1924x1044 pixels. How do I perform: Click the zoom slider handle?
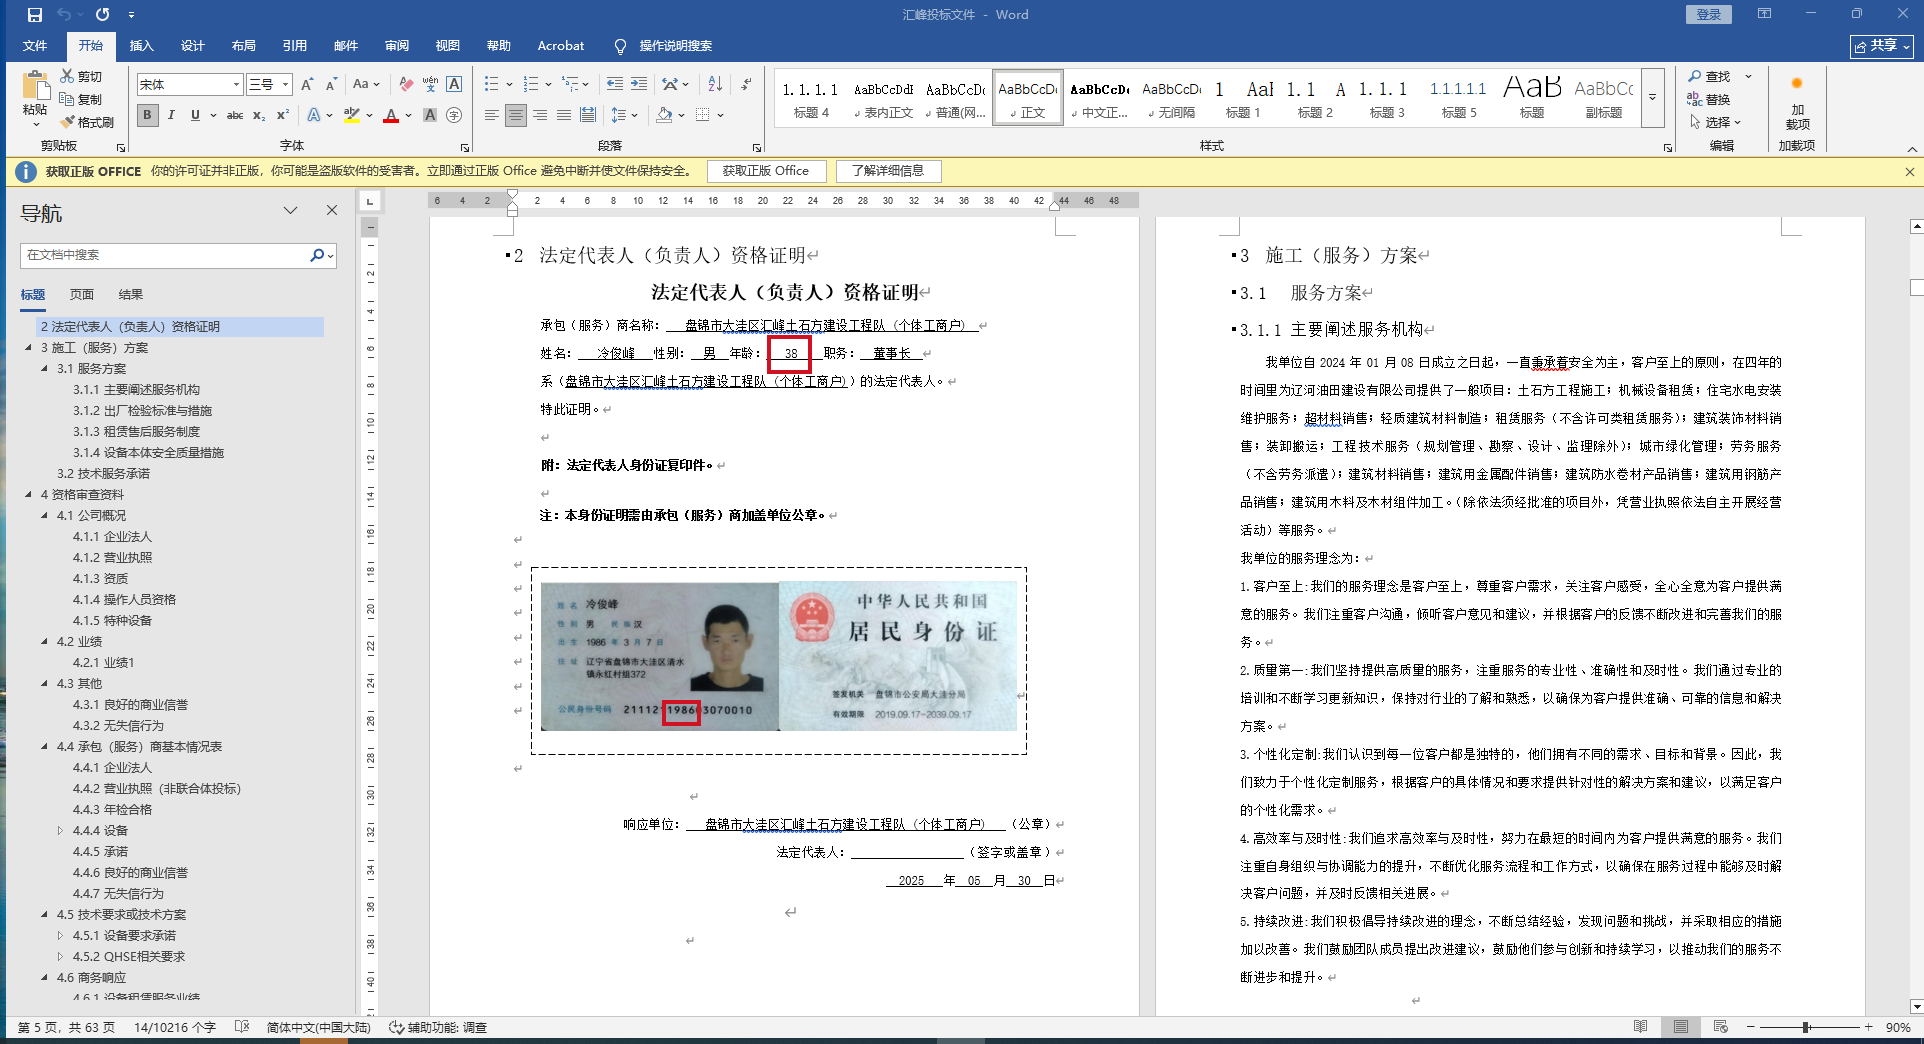coord(1806,1027)
